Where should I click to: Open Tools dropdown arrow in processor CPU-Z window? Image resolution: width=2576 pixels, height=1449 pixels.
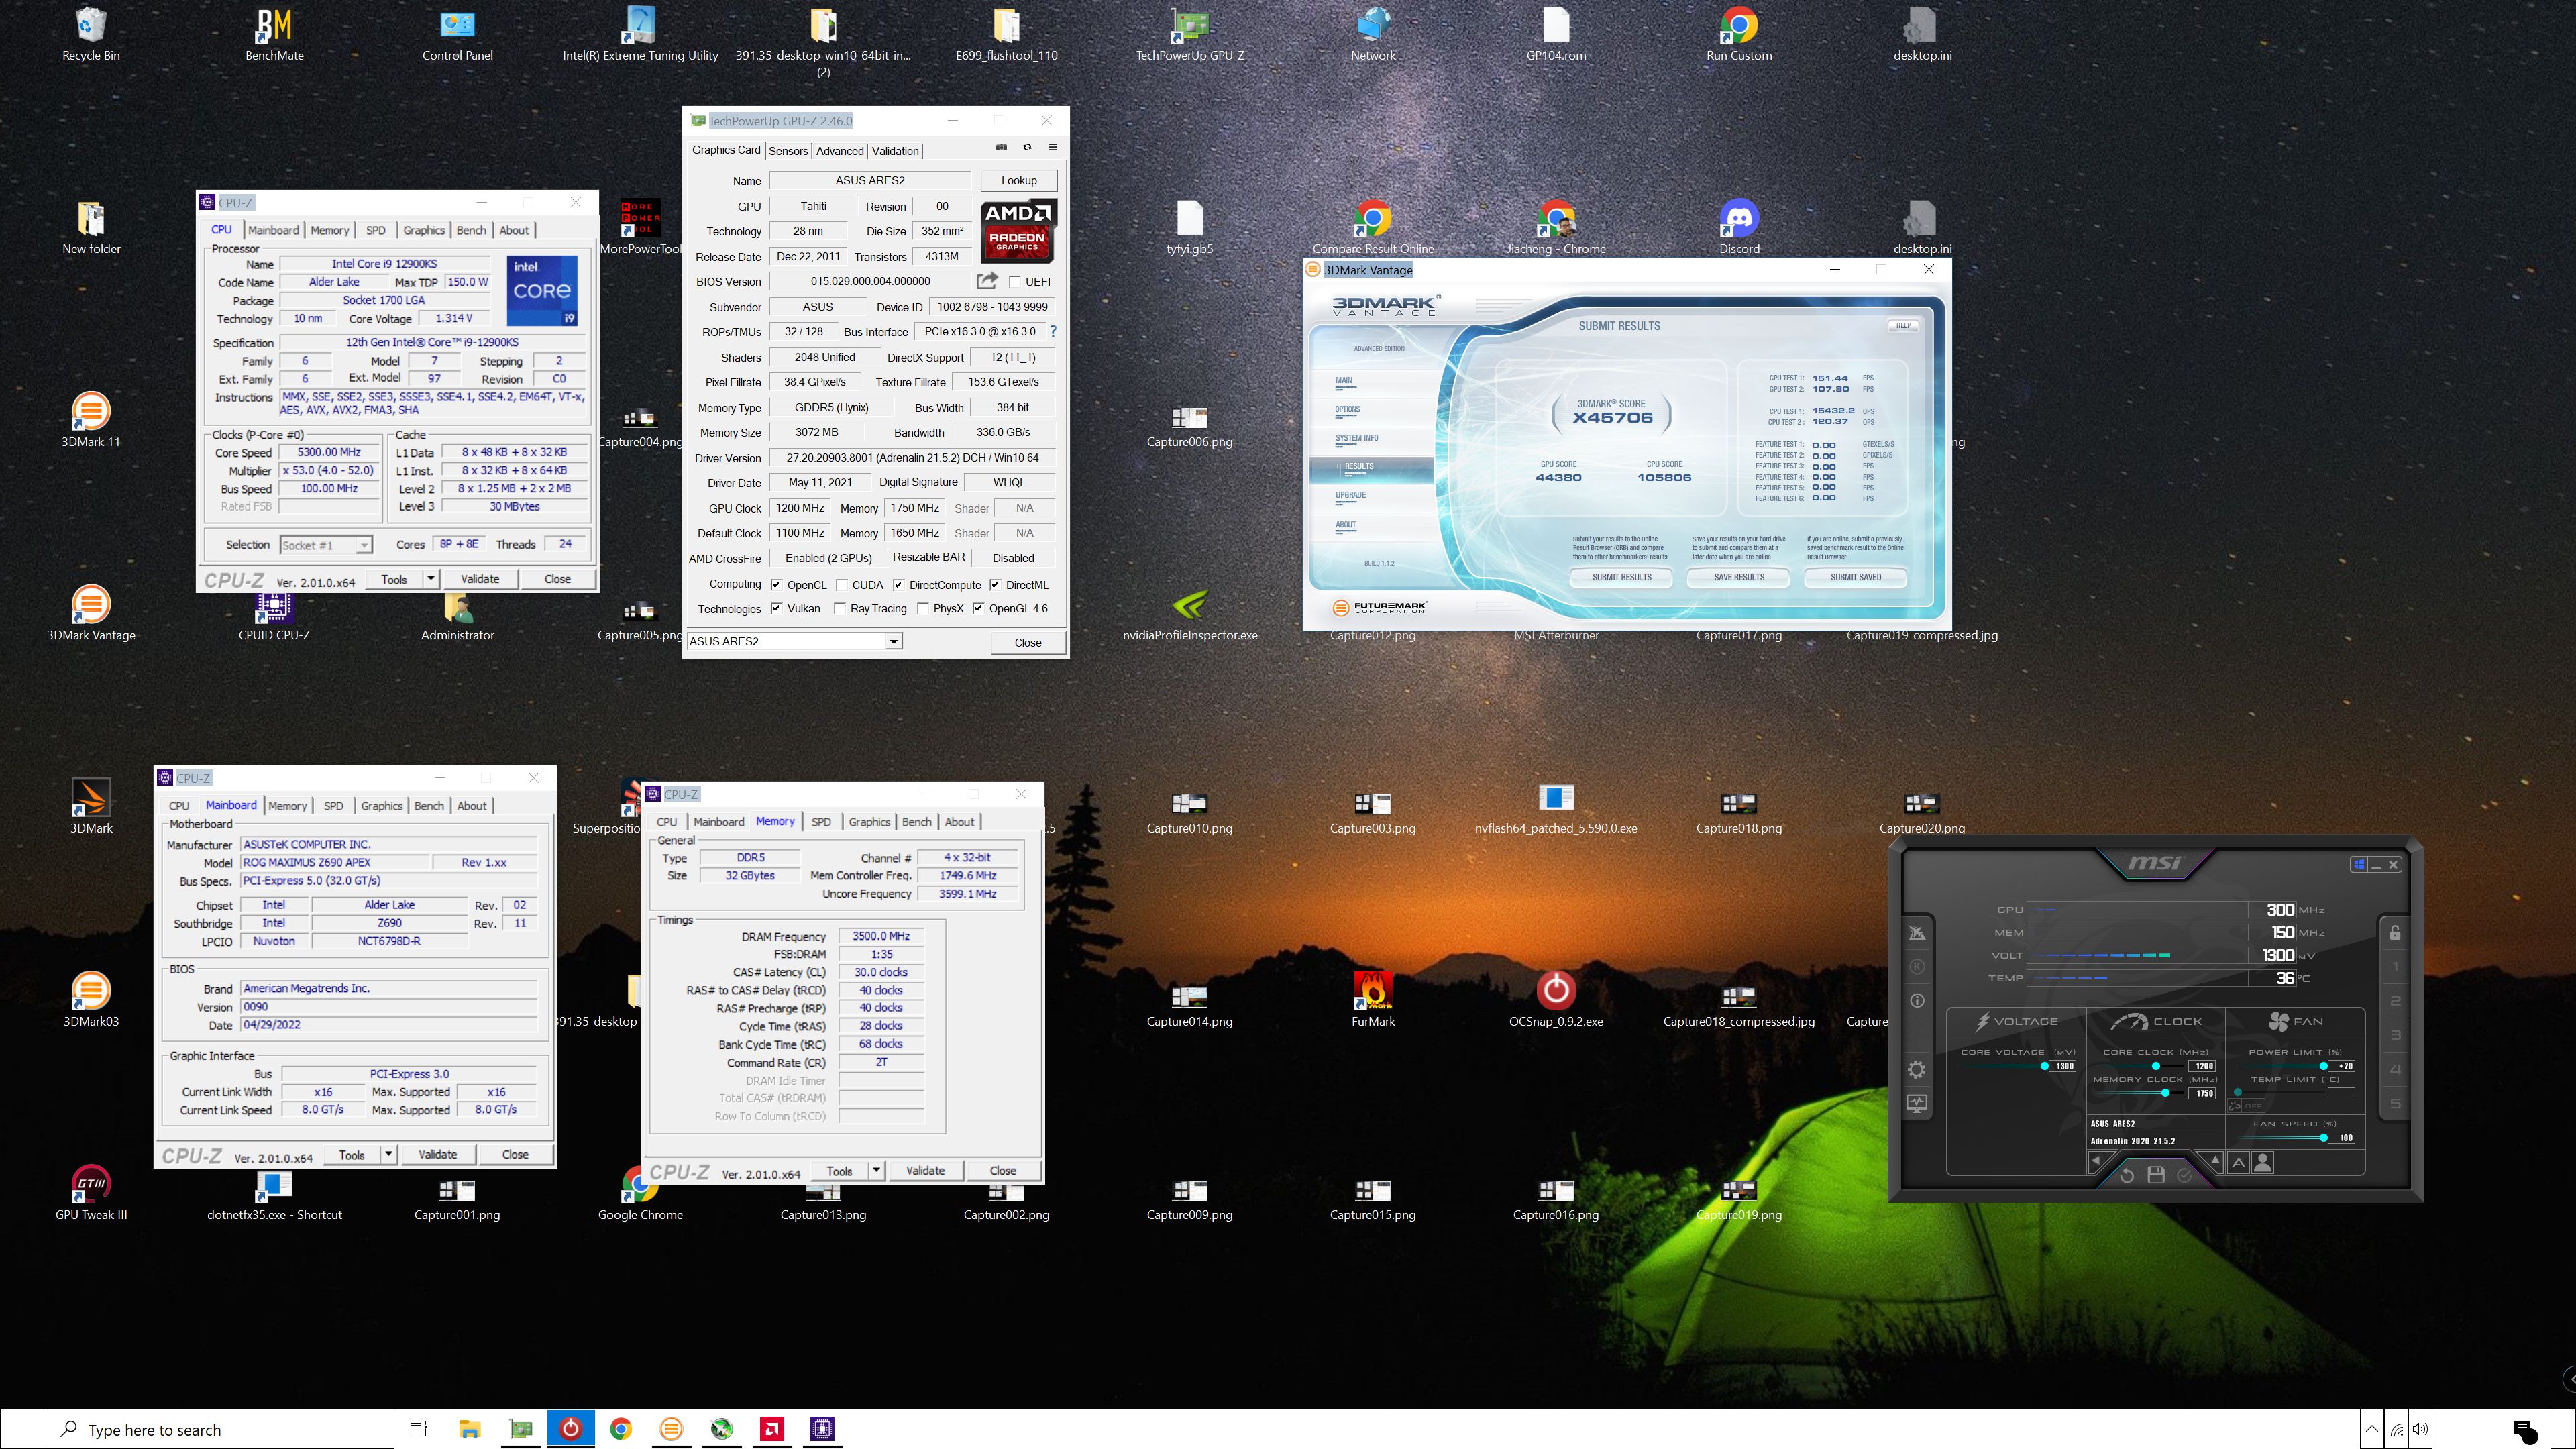pos(430,579)
